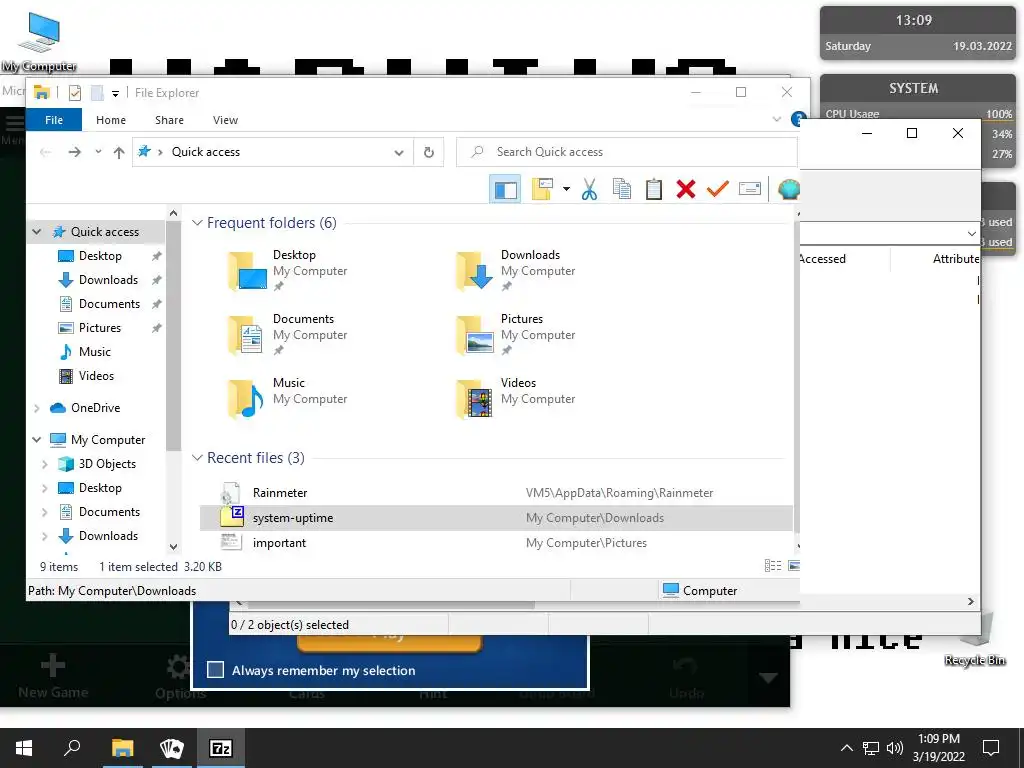Select the Recycle Bin desktop icon
Screen dimensions: 1024x768
tap(975, 639)
